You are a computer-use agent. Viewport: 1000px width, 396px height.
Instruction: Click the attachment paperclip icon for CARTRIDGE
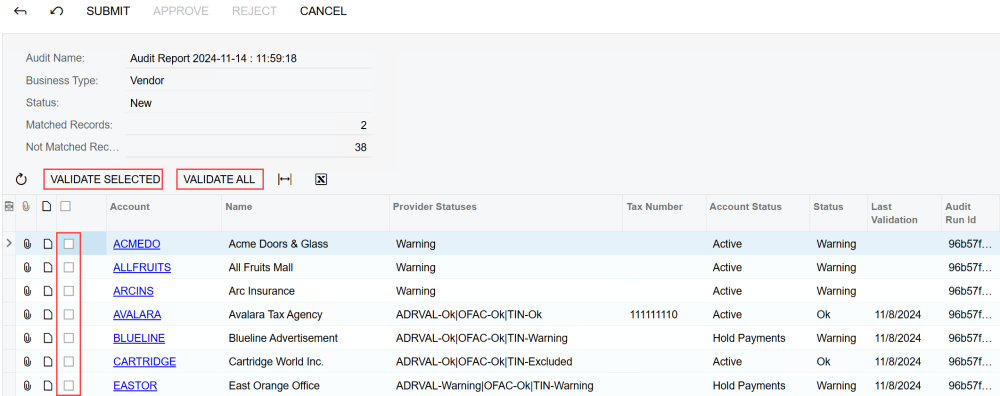pos(27,362)
